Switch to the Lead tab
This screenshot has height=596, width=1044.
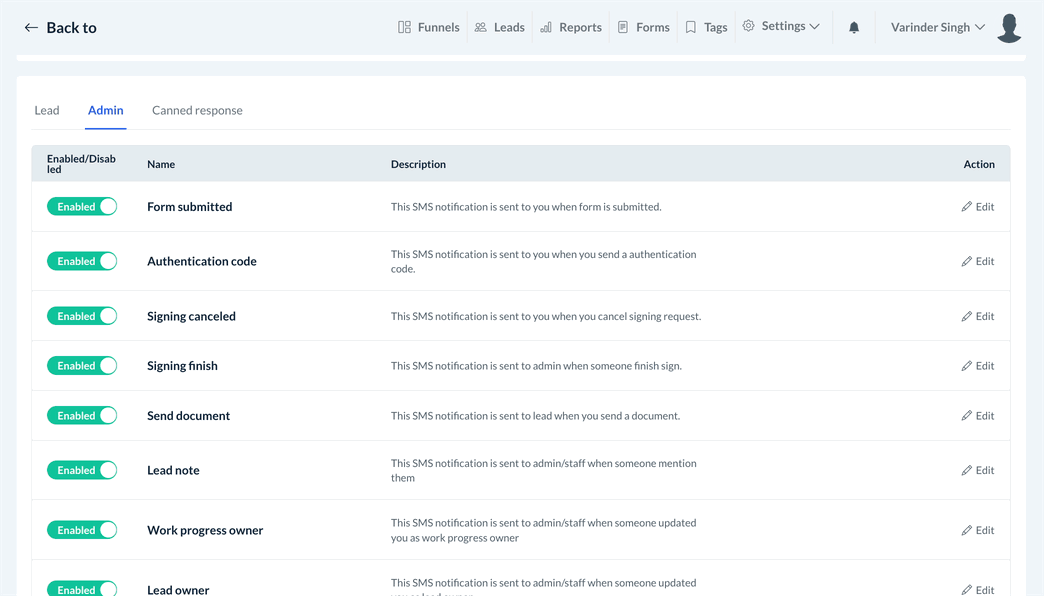pos(47,110)
